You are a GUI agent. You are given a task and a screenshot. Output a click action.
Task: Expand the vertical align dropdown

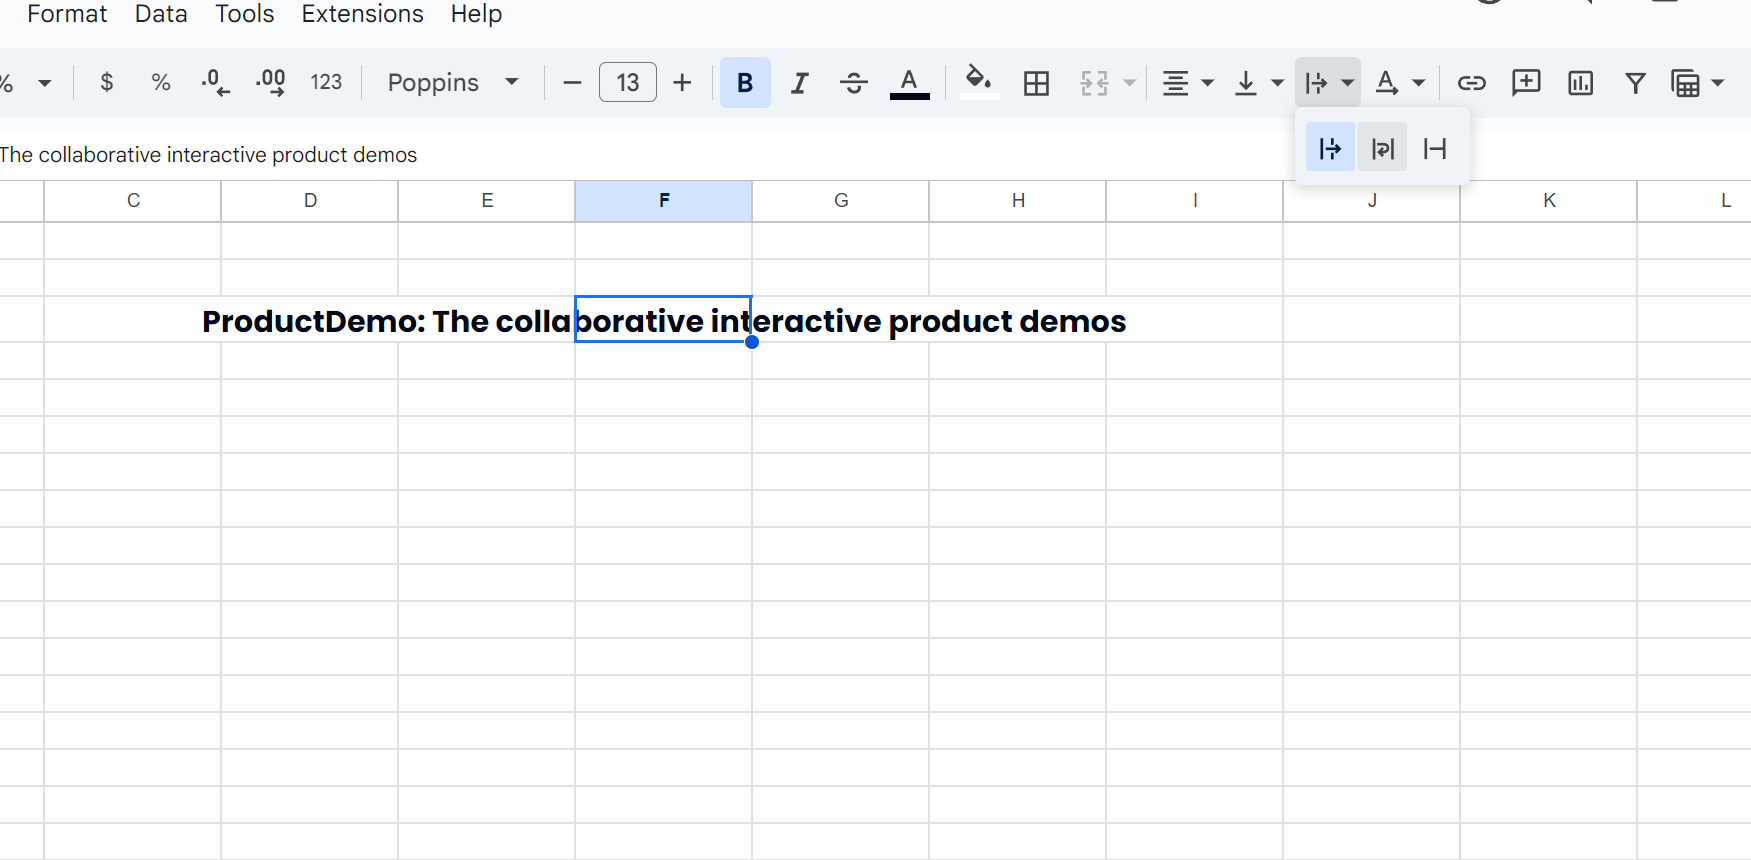click(x=1258, y=83)
